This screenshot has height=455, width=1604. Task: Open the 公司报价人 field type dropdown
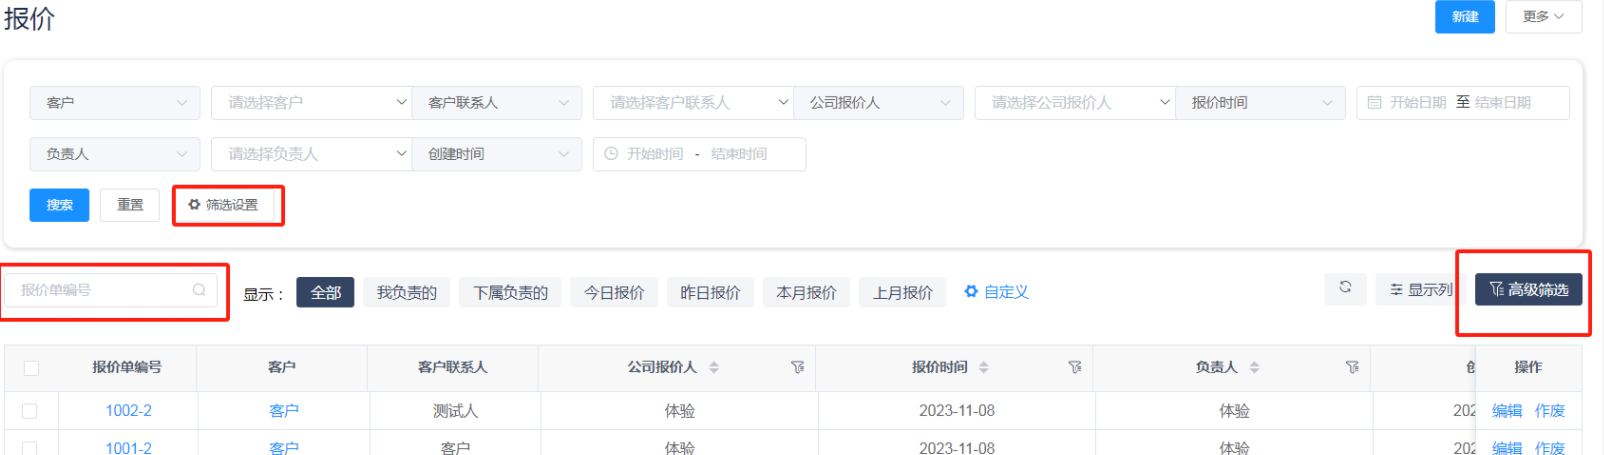879,103
